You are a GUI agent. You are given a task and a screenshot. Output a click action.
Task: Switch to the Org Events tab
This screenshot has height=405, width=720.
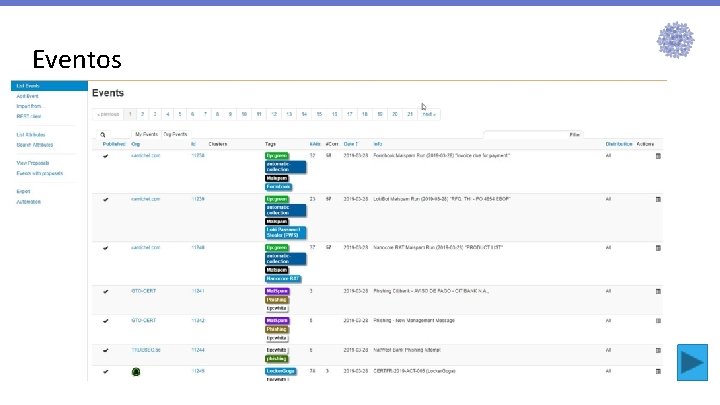click(x=175, y=135)
